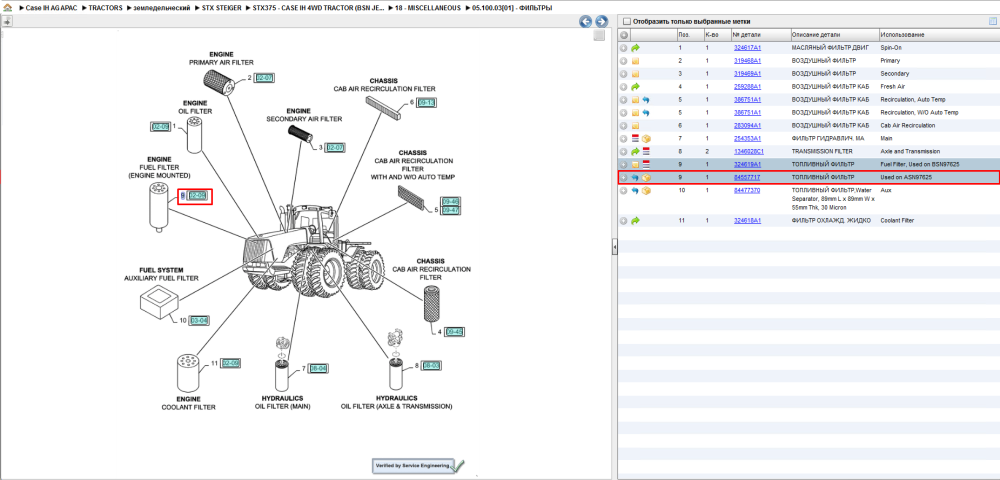Click the green arrow icon in row 1346028C1
This screenshot has width=1000, height=480.
click(635, 152)
